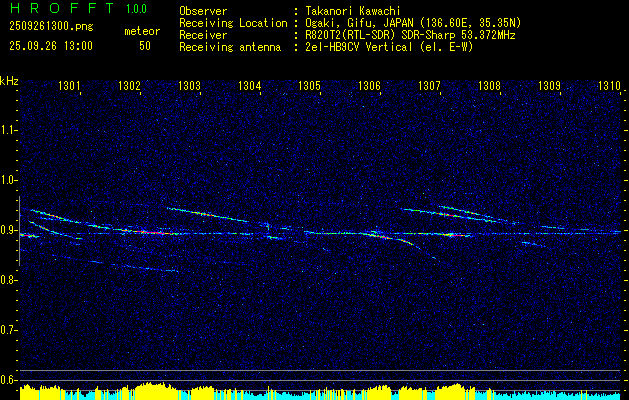Click the version number 1.0.0

pyautogui.click(x=136, y=9)
